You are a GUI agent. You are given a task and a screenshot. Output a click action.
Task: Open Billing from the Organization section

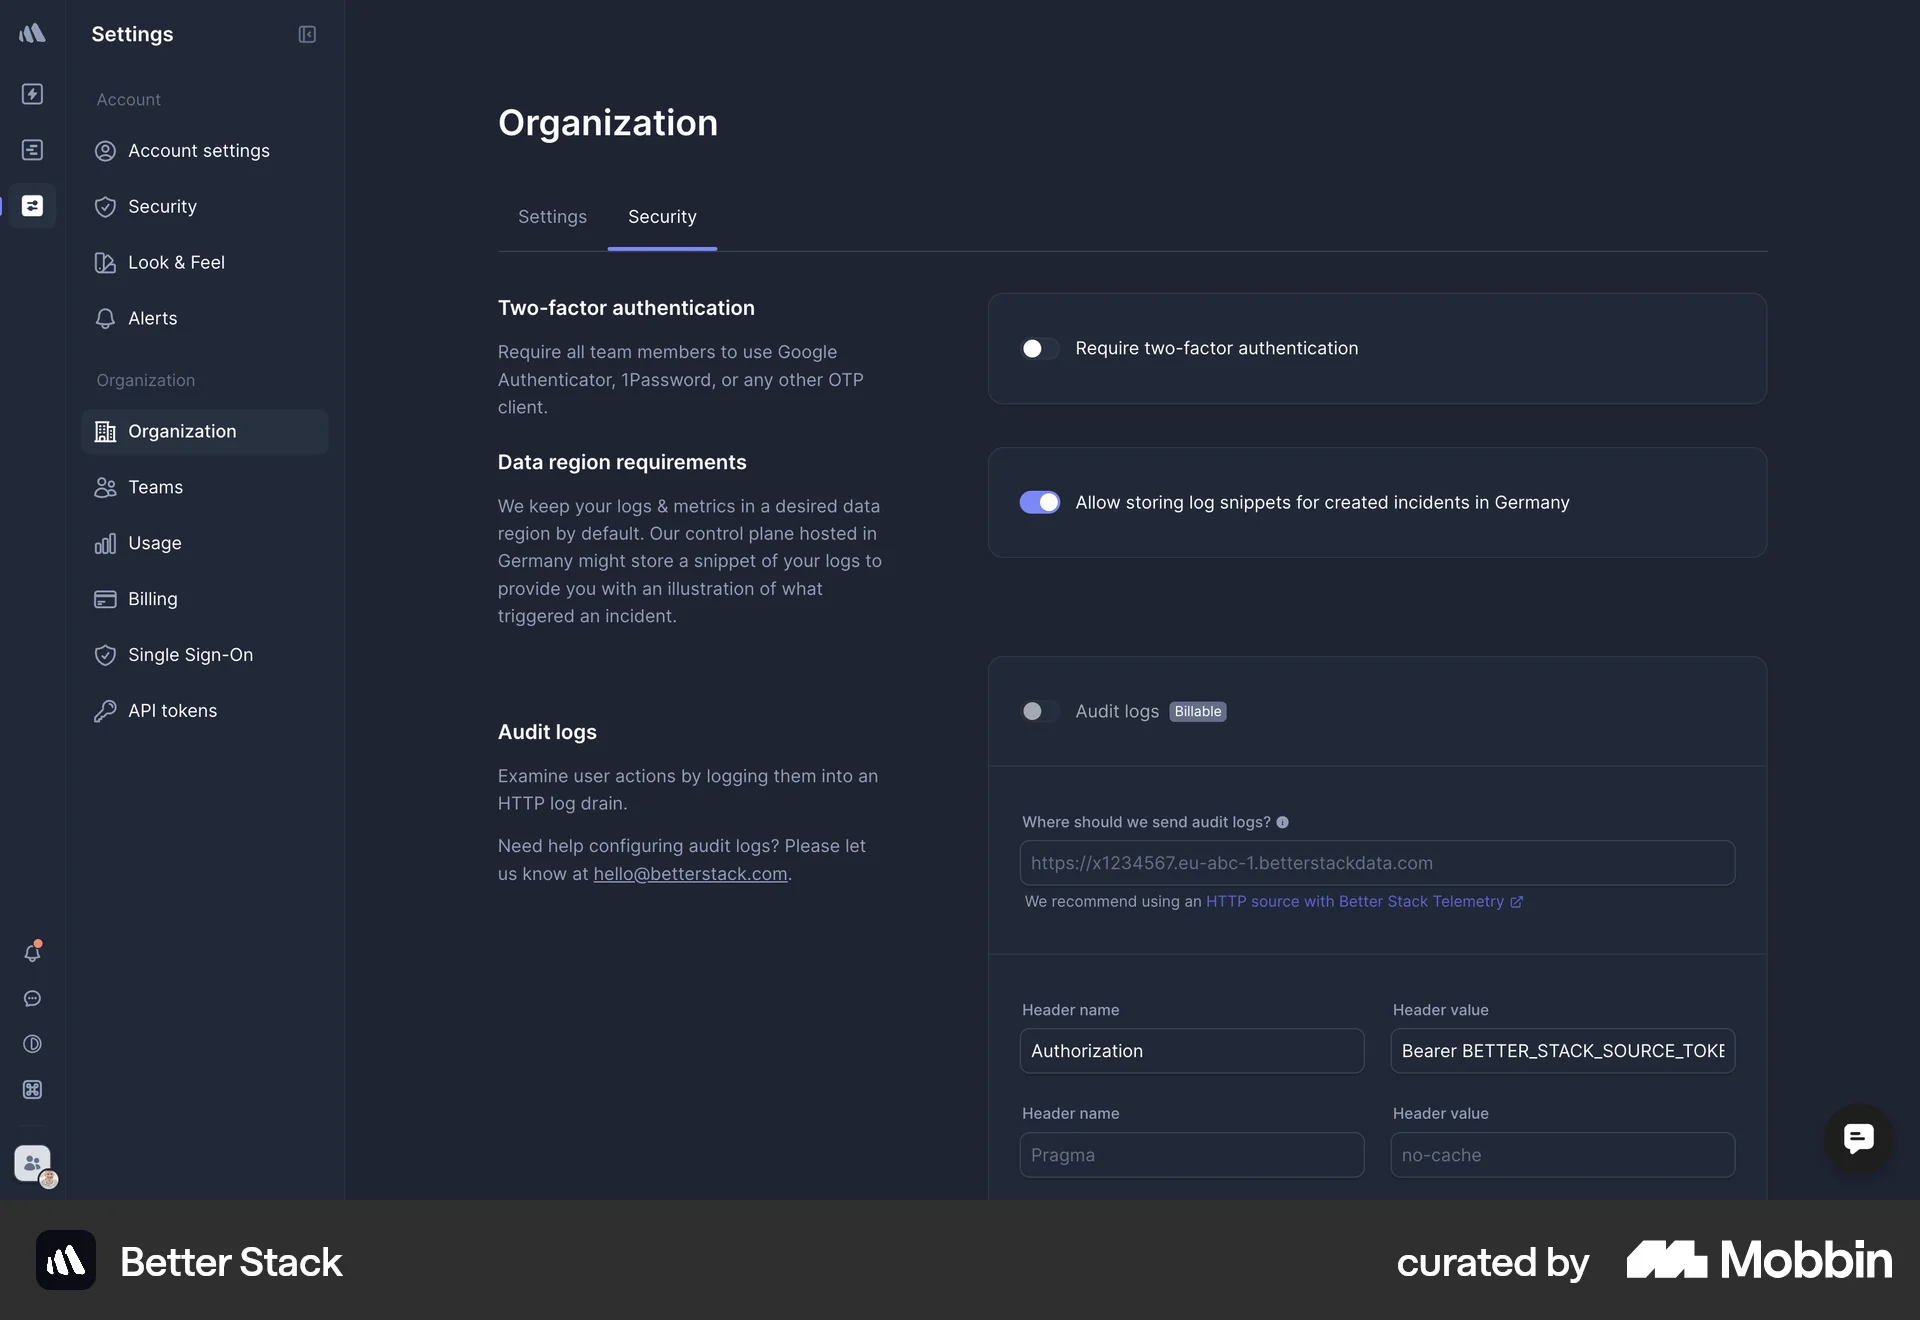click(x=150, y=599)
